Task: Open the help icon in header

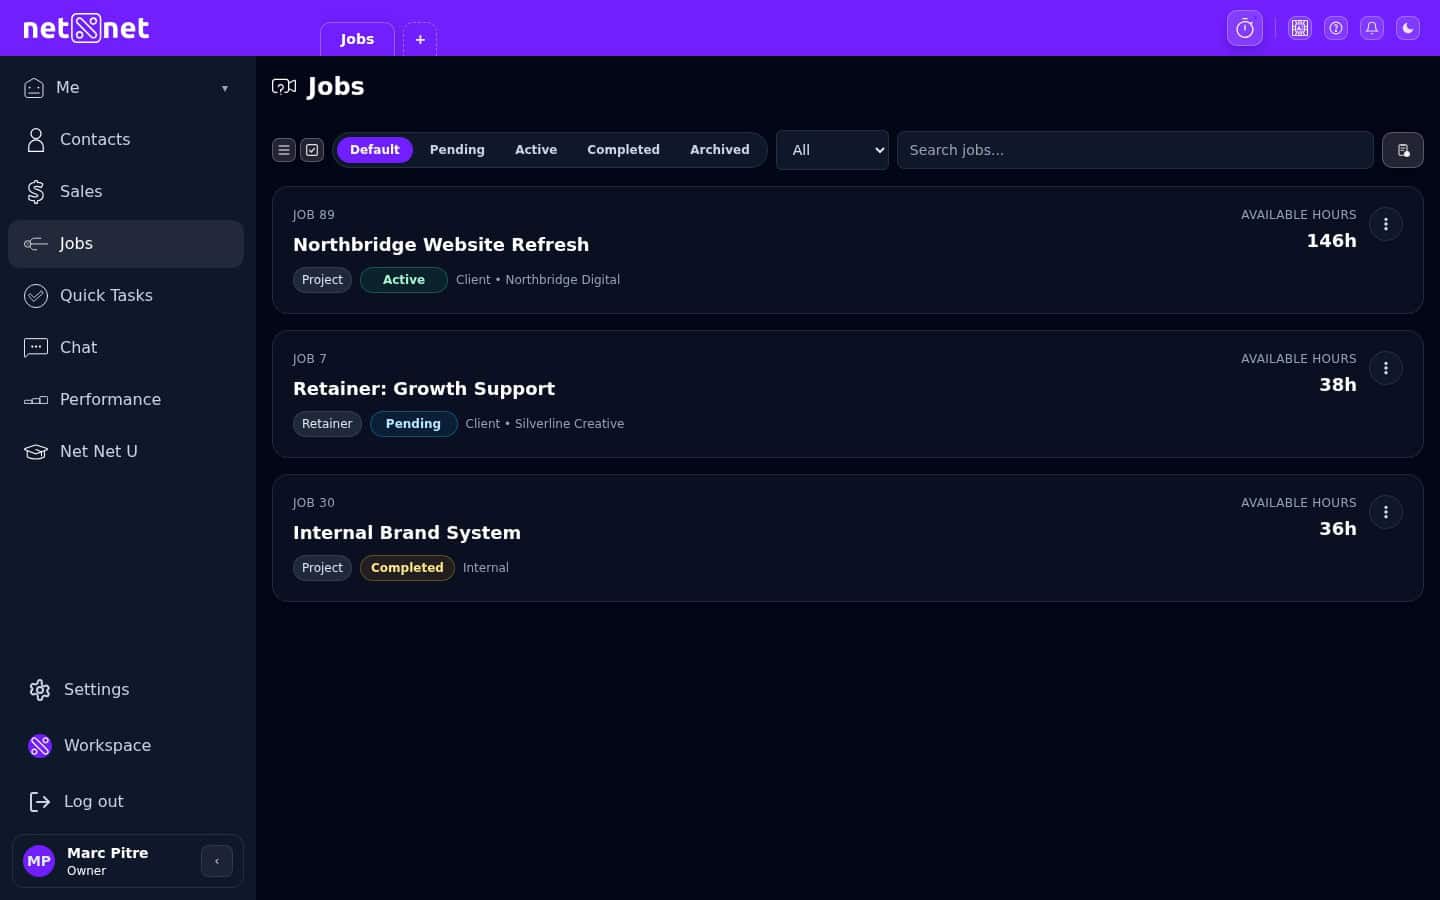Action: 1335,28
